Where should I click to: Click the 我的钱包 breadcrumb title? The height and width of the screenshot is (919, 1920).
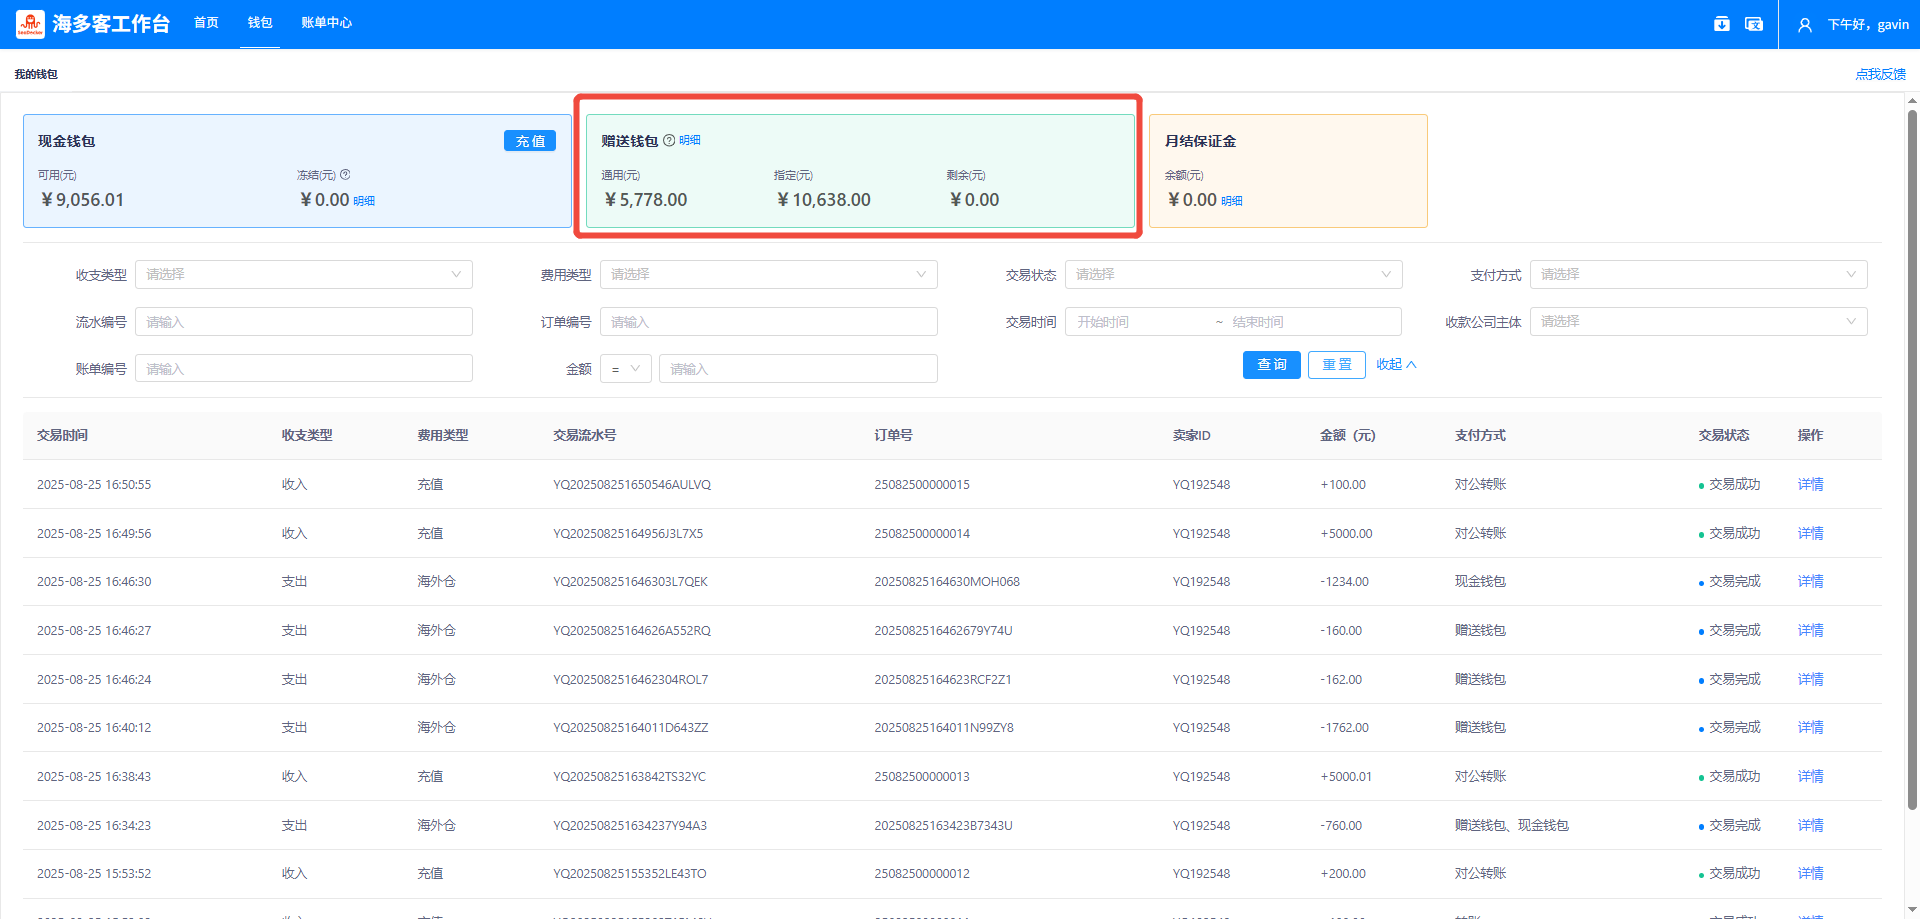(x=36, y=74)
